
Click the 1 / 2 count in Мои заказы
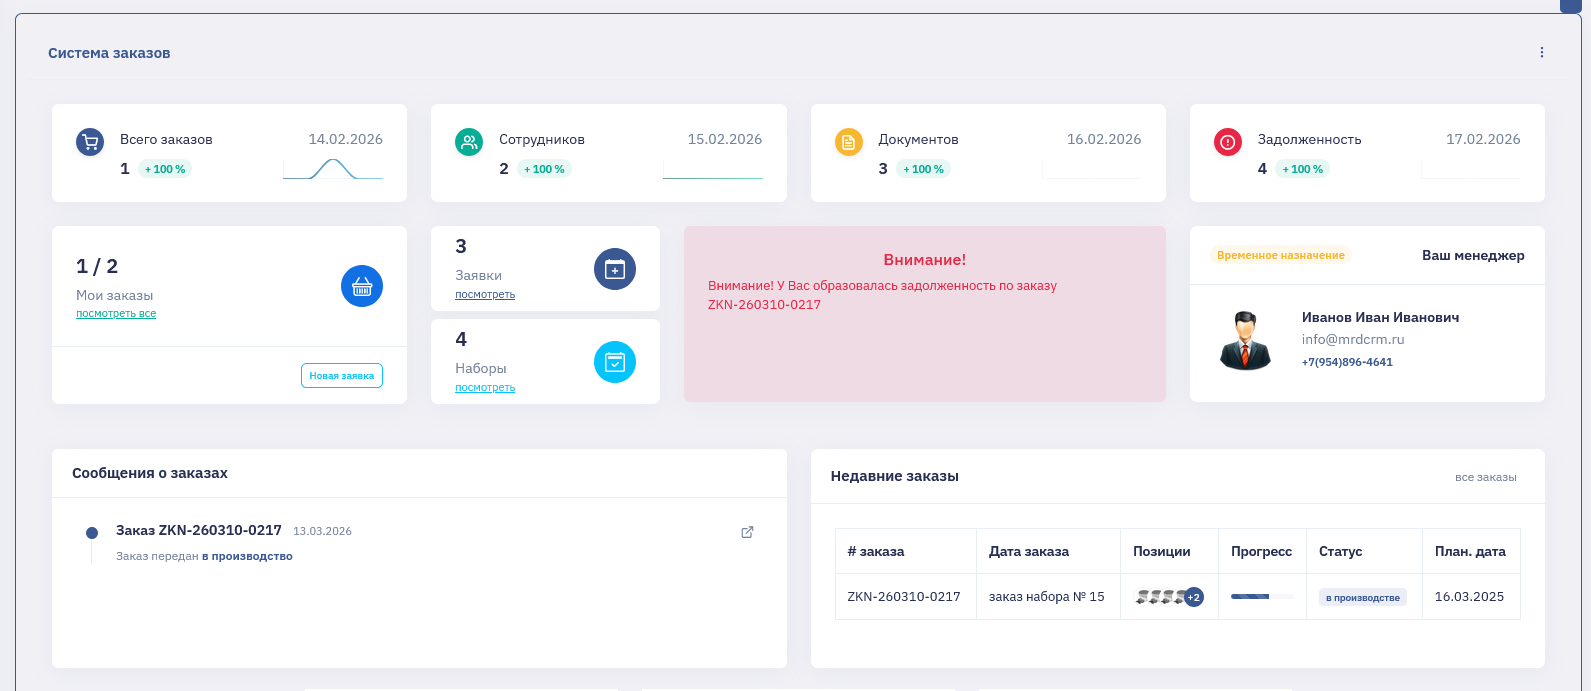coord(97,266)
